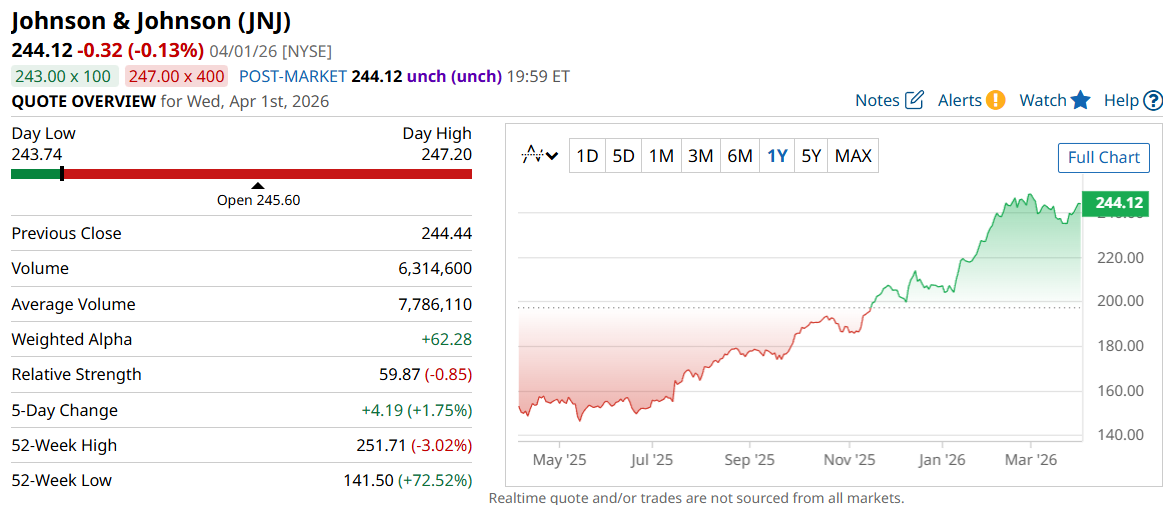Click the Open 245.60 marker triangle

[258, 185]
